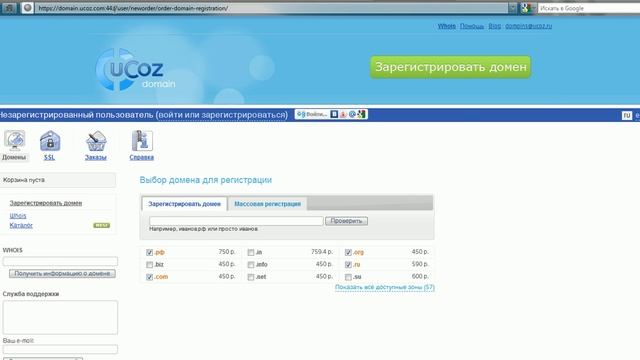
Task: Open the Помощь header link
Action: point(472,26)
